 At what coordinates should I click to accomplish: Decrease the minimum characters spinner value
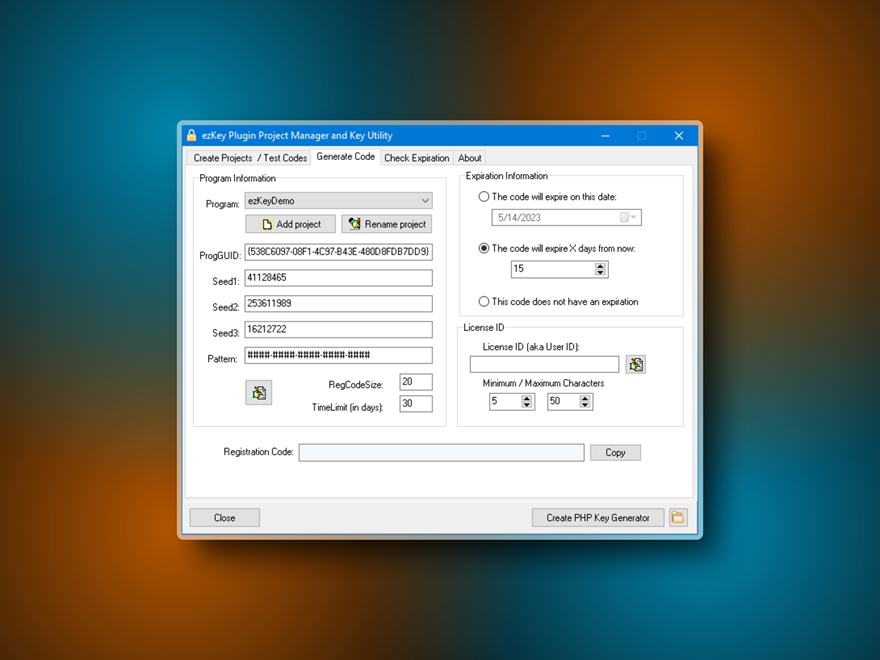click(527, 405)
